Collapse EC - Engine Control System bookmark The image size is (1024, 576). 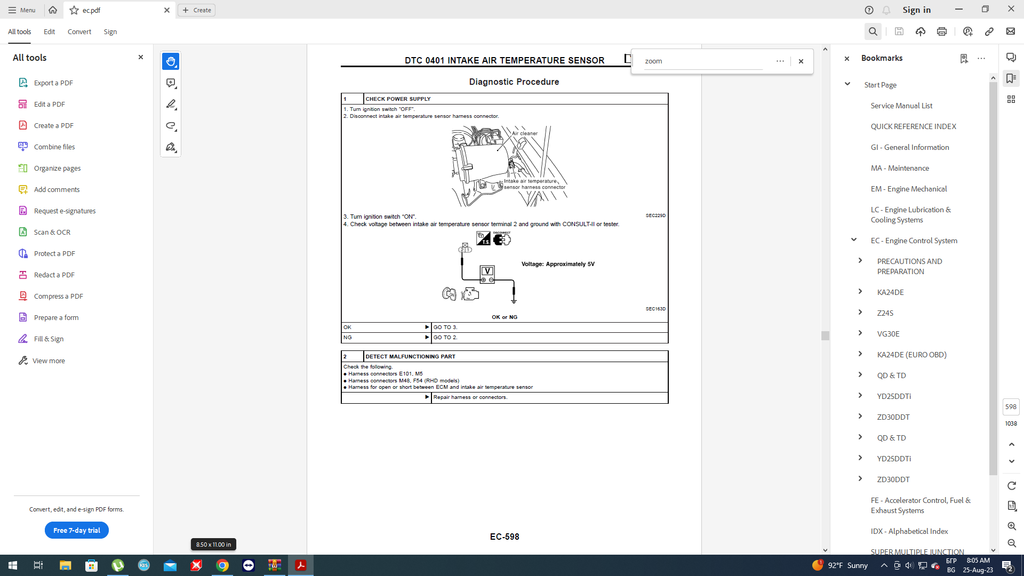pos(854,240)
